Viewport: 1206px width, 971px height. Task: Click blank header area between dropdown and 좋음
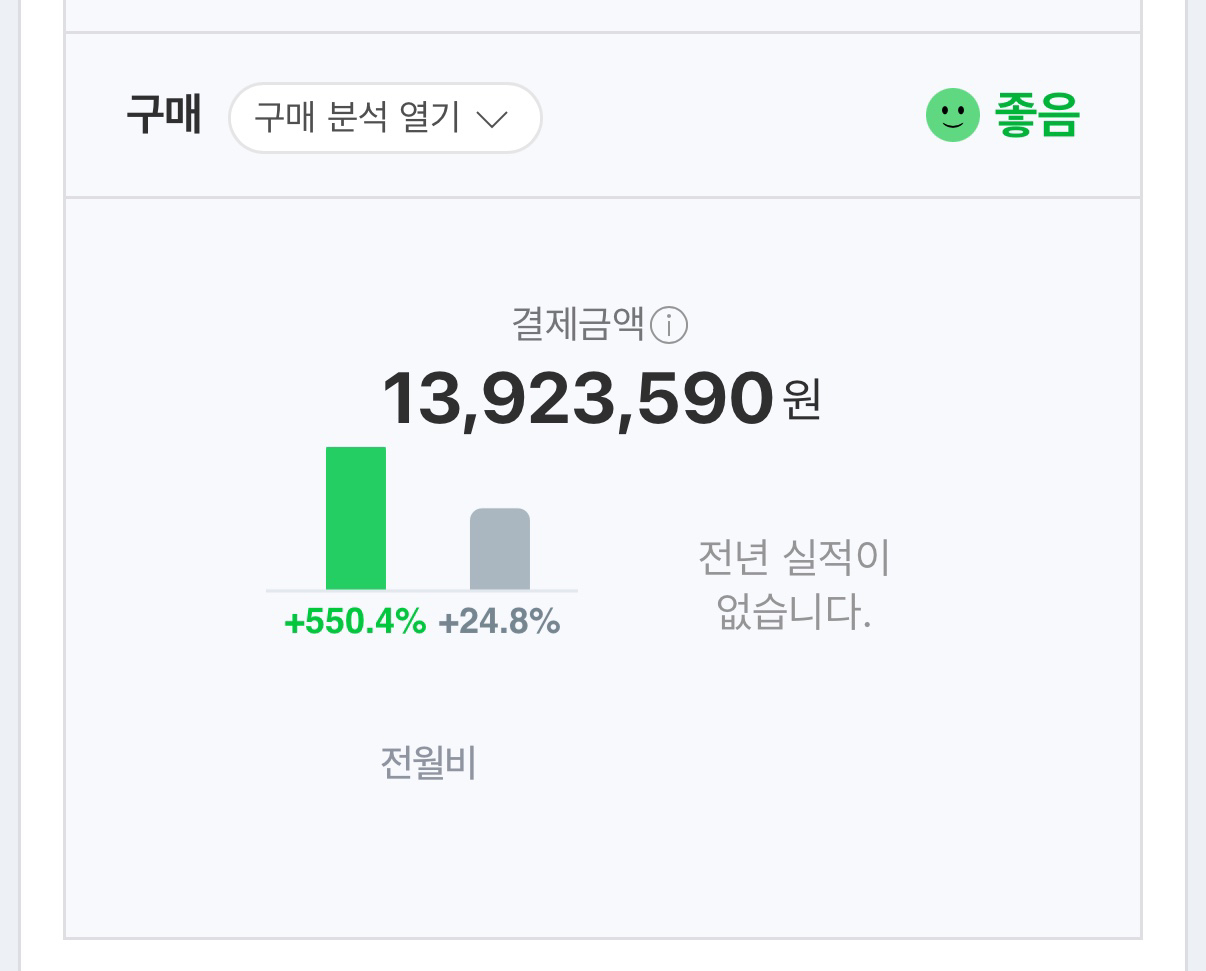730,116
